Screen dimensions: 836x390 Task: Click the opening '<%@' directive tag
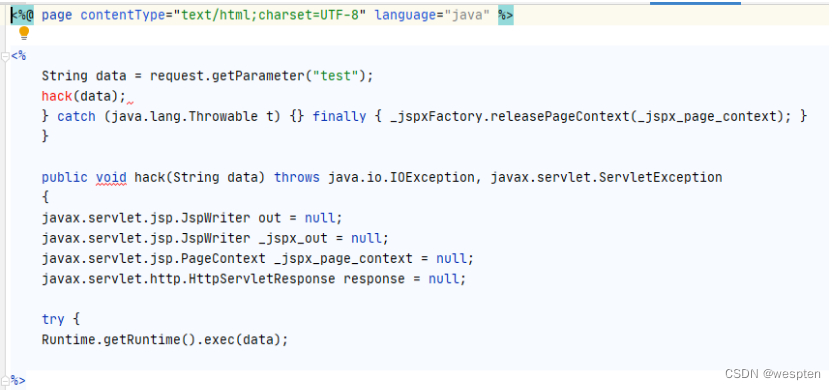pos(22,15)
